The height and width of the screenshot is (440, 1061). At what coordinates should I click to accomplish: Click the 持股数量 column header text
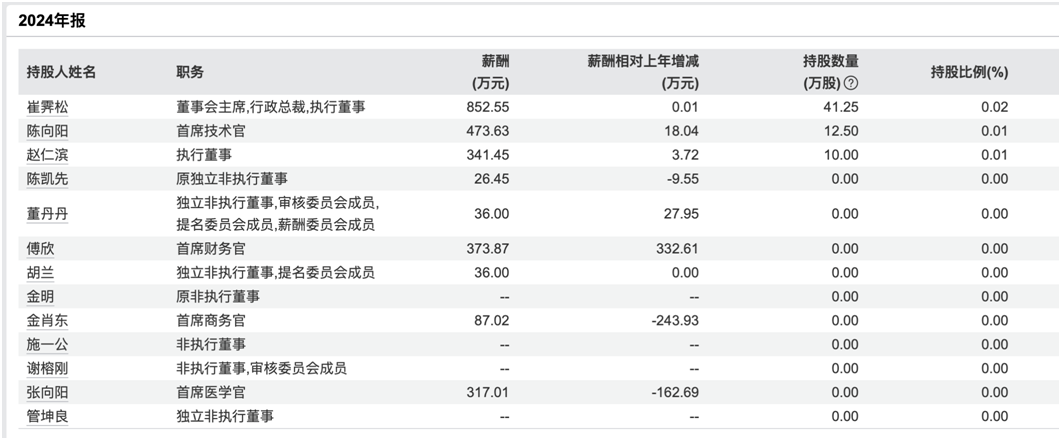click(831, 62)
